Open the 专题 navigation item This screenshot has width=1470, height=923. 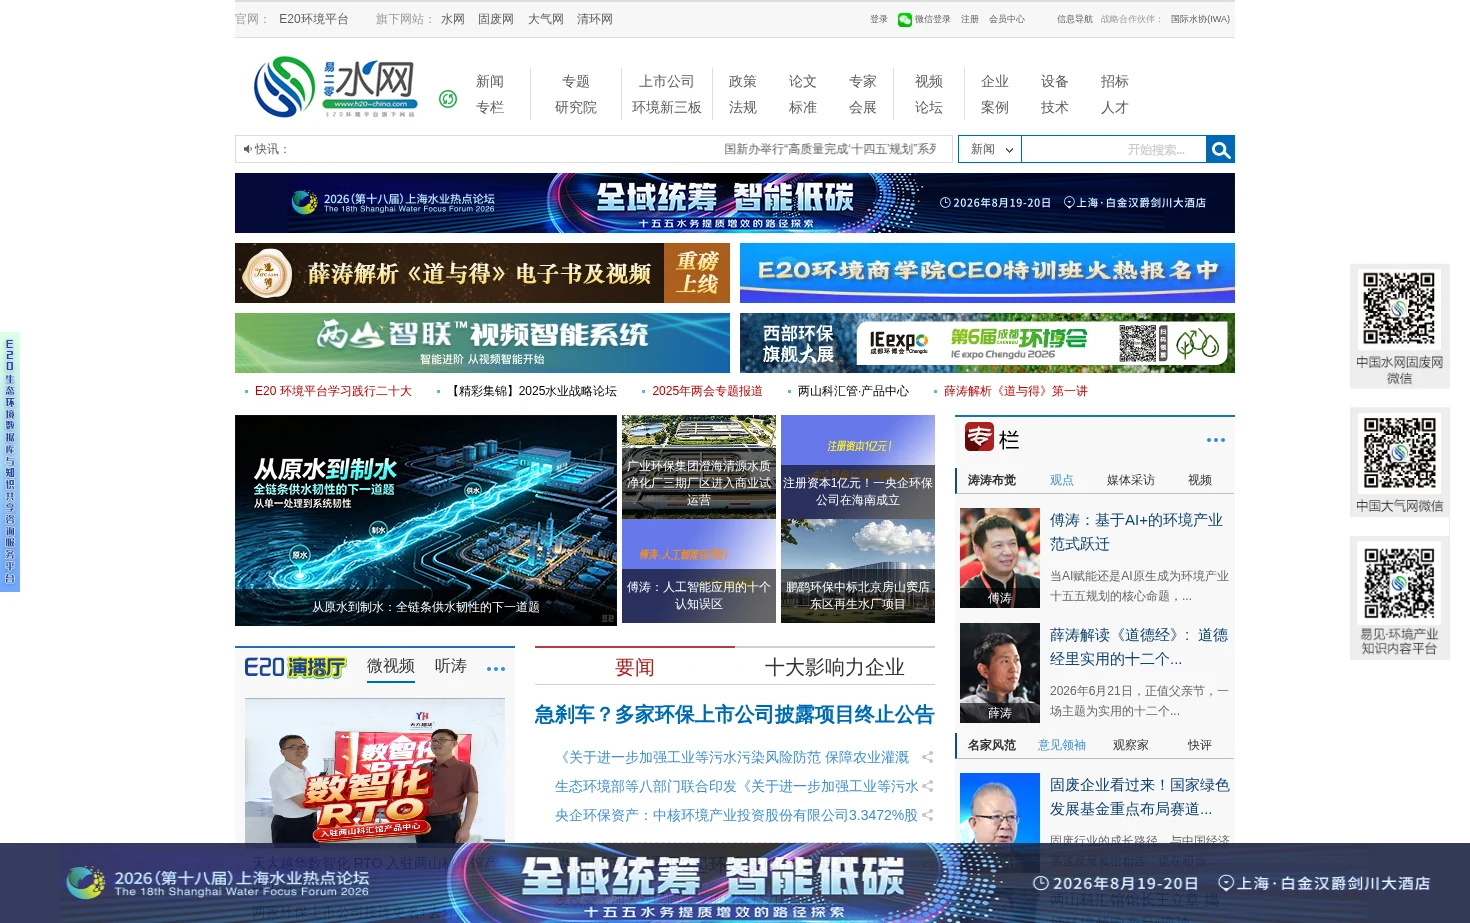point(576,82)
